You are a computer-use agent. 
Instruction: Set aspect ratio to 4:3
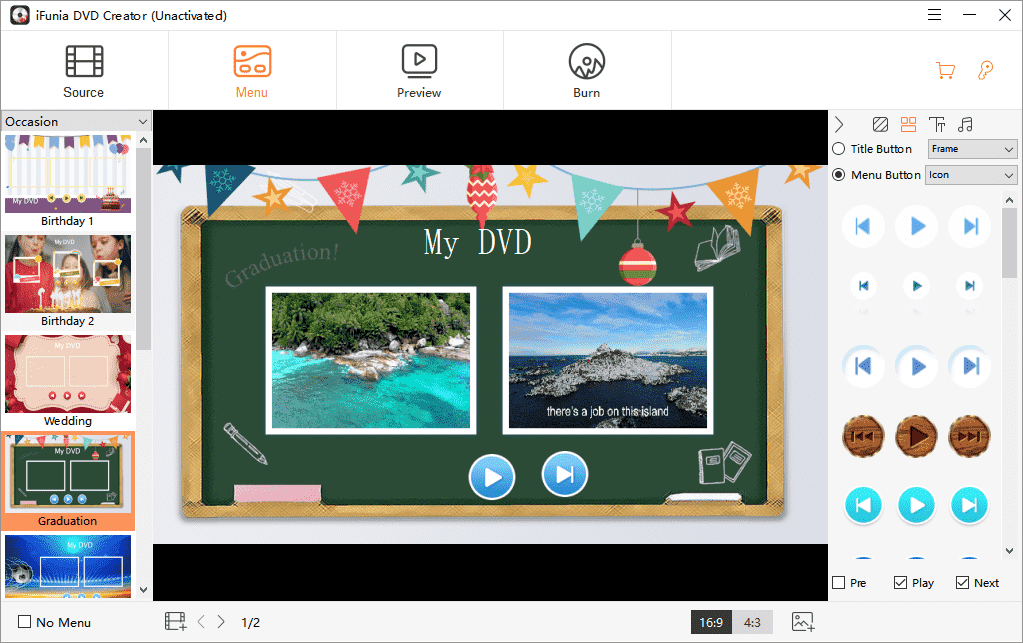pos(752,622)
